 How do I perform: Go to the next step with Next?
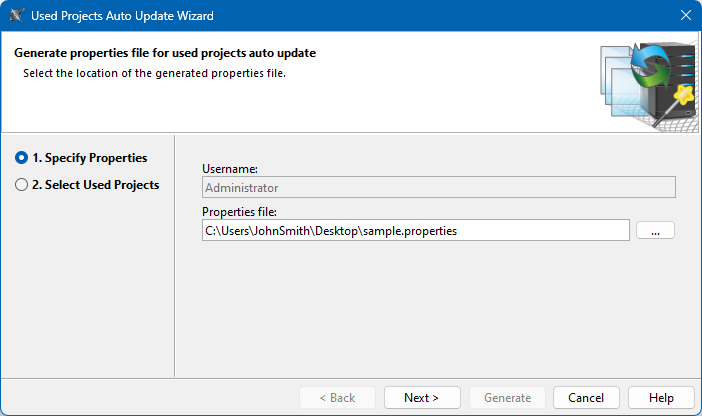[421, 397]
